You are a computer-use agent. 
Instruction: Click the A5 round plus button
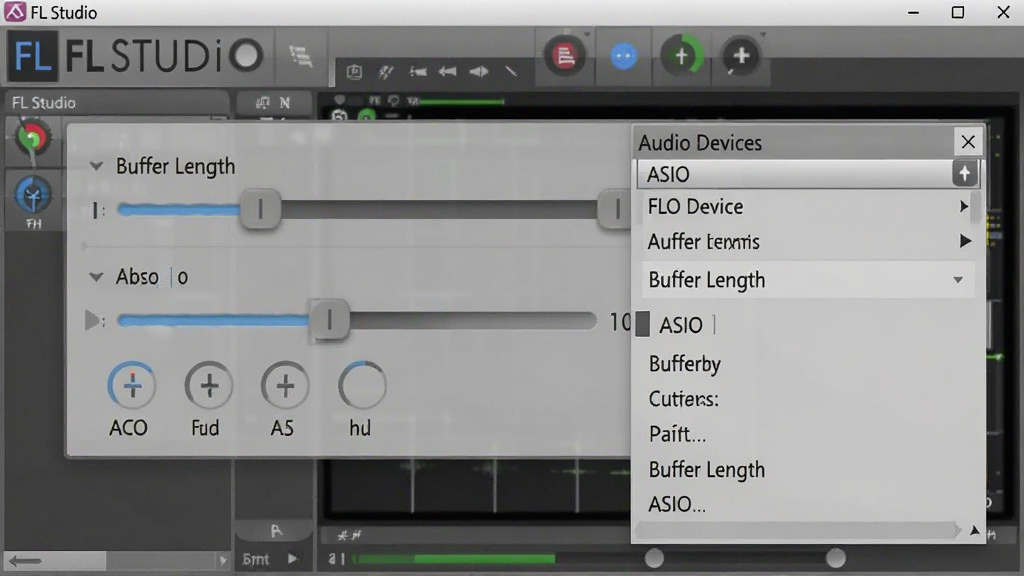(285, 385)
